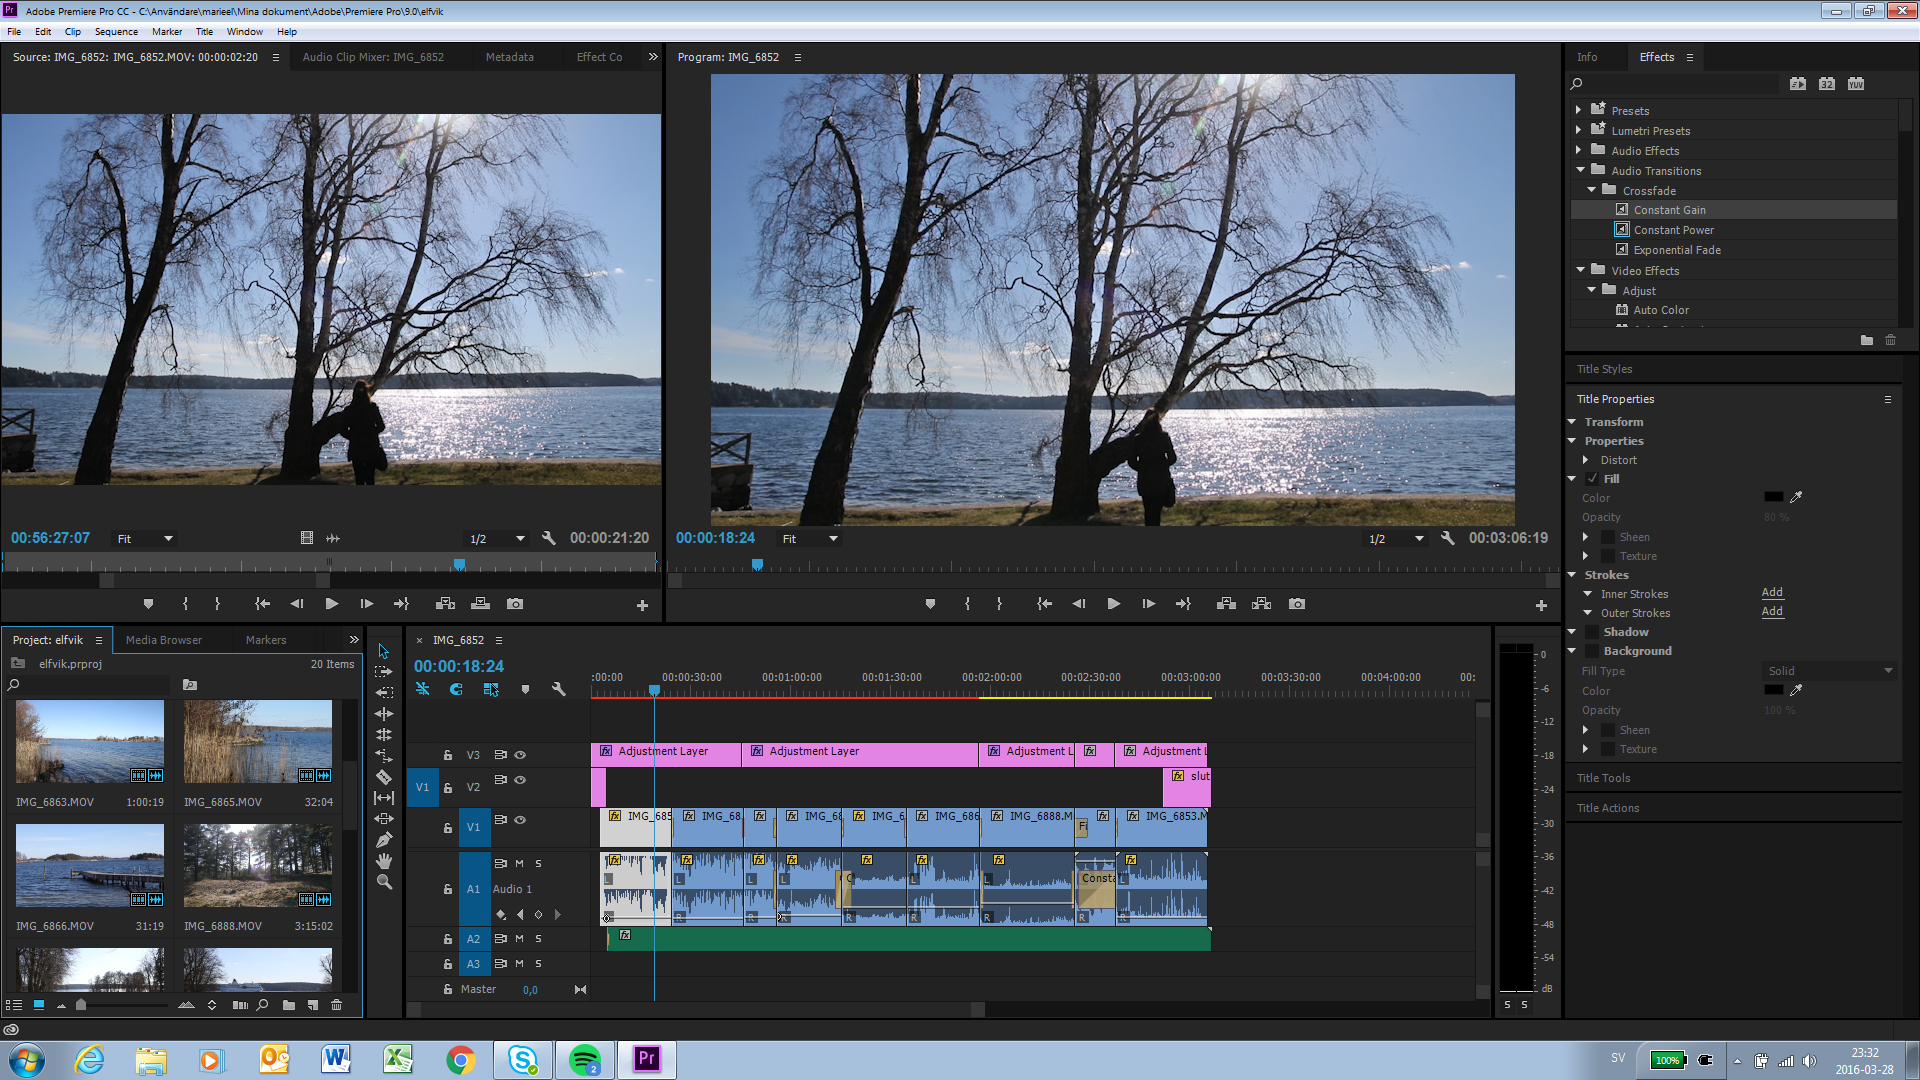This screenshot has height=1080, width=1920.
Task: Expand the Audio Effects folder
Action: (x=1578, y=150)
